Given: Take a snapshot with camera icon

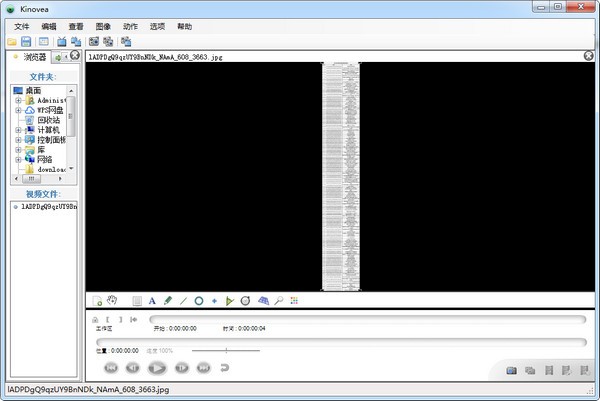Looking at the screenshot, I should 511,370.
